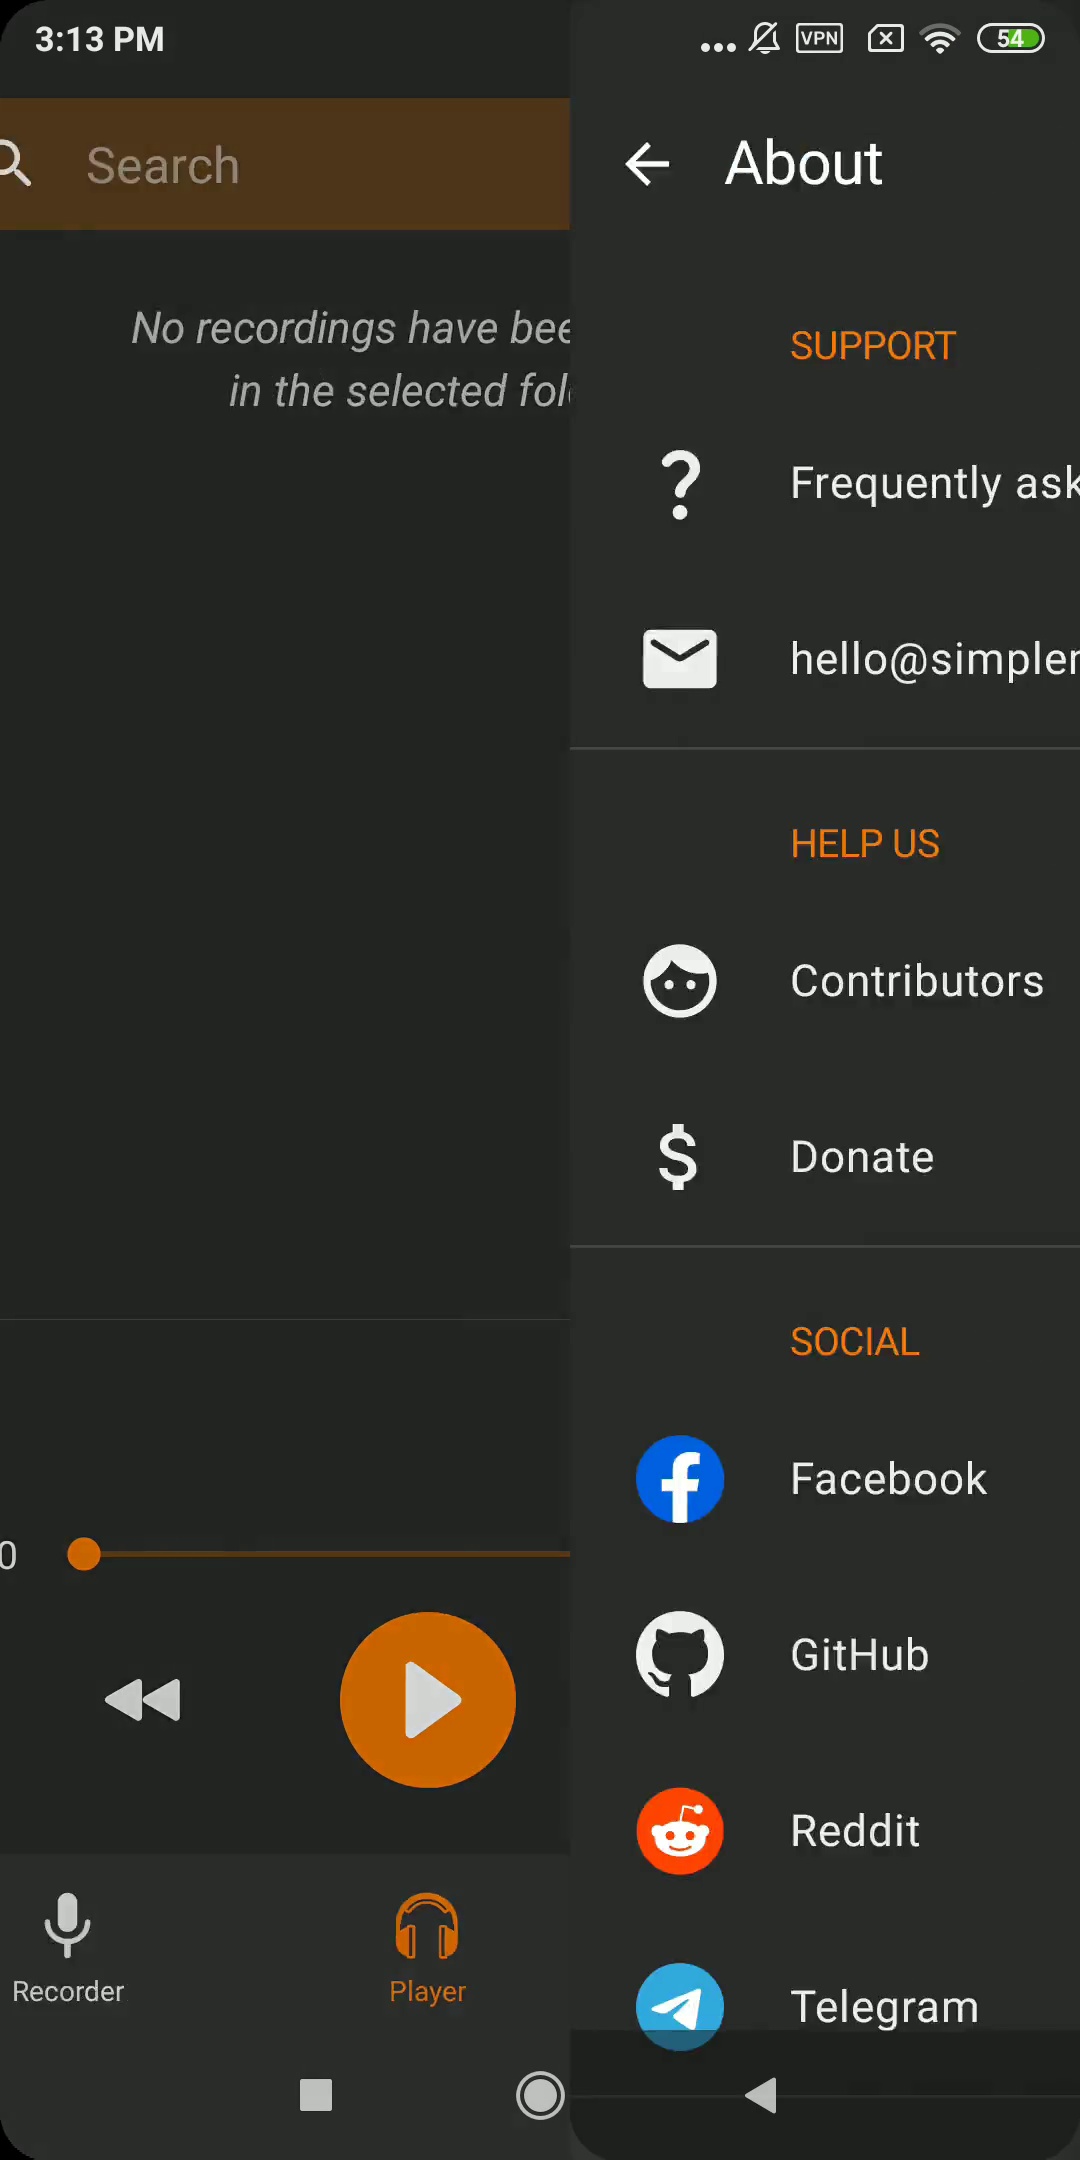The image size is (1080, 2160).
Task: Open the Donate entry
Action: coord(825,1157)
